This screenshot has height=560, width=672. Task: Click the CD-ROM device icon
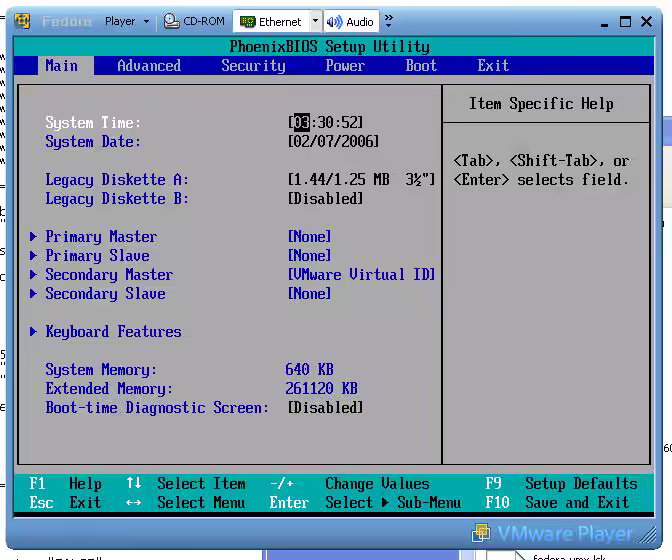click(171, 21)
